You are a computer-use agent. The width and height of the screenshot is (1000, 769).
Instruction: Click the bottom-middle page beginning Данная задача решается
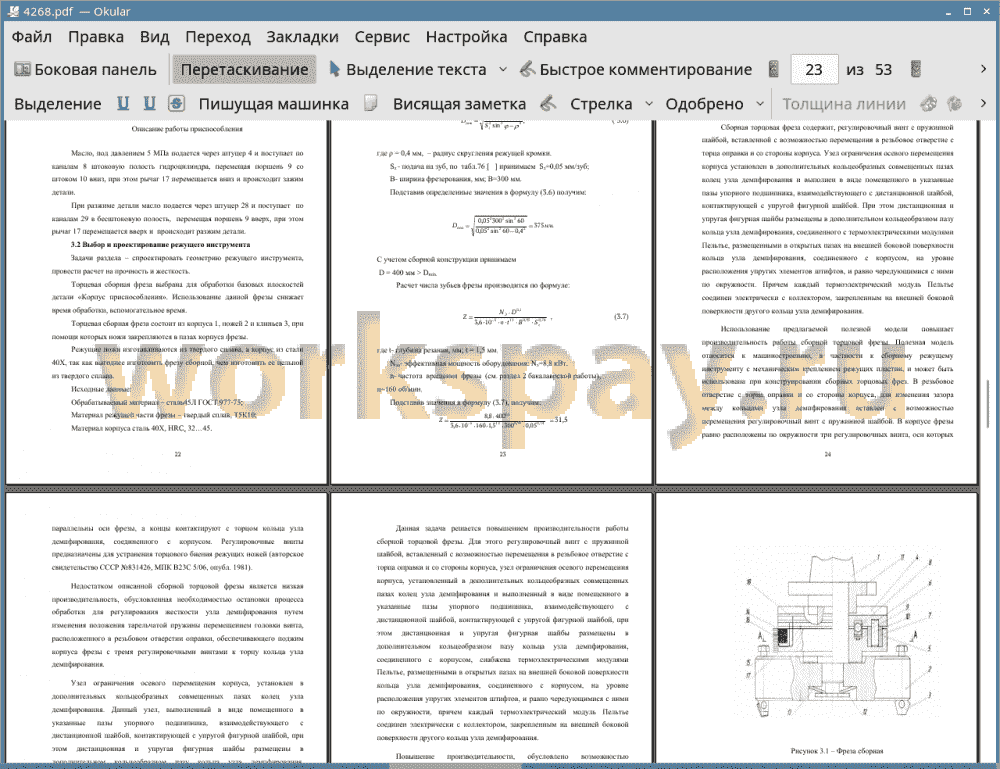point(491,628)
